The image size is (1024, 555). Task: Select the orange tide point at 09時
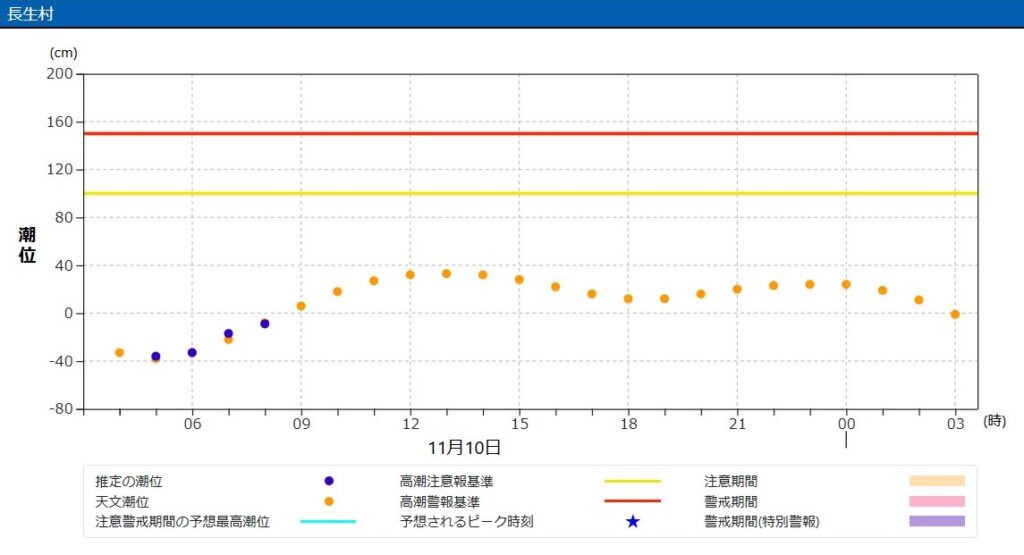coord(301,306)
